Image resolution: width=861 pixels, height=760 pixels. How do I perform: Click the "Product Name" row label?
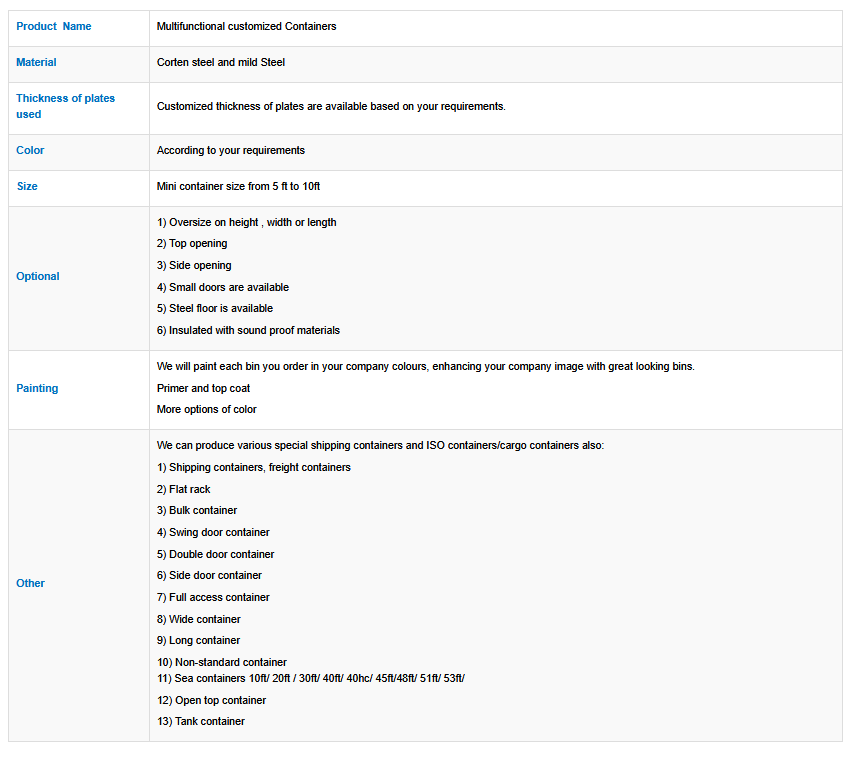click(x=54, y=27)
